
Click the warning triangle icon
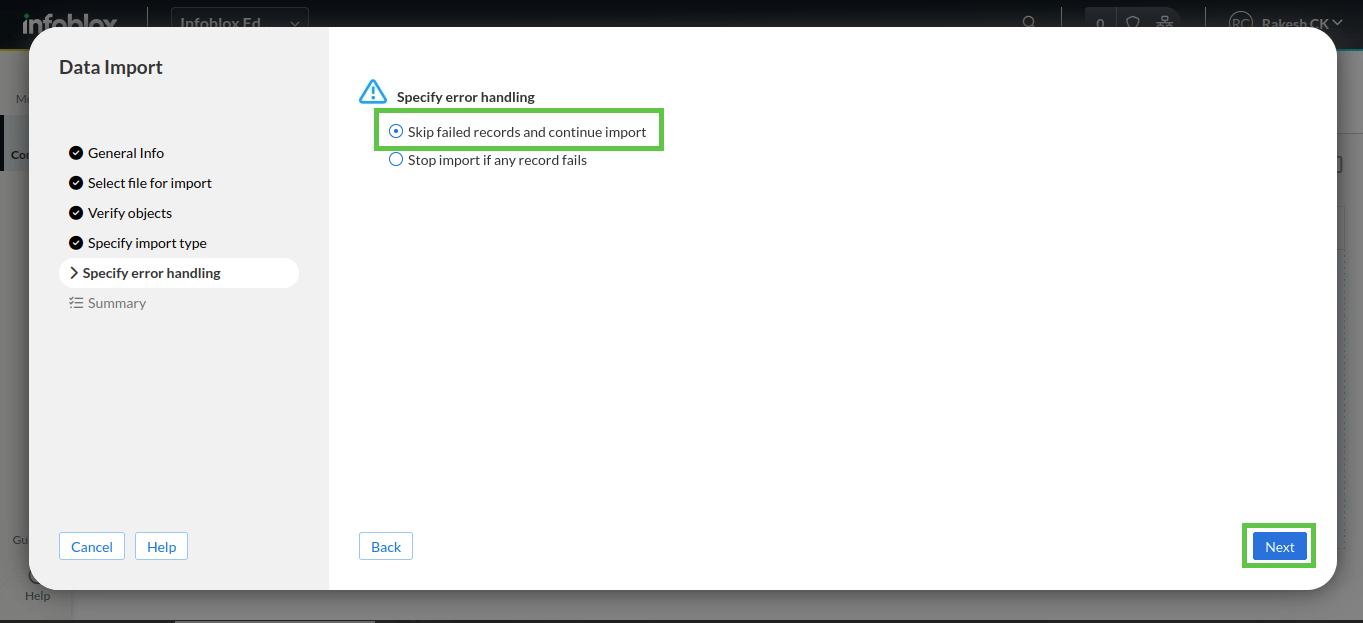(372, 93)
